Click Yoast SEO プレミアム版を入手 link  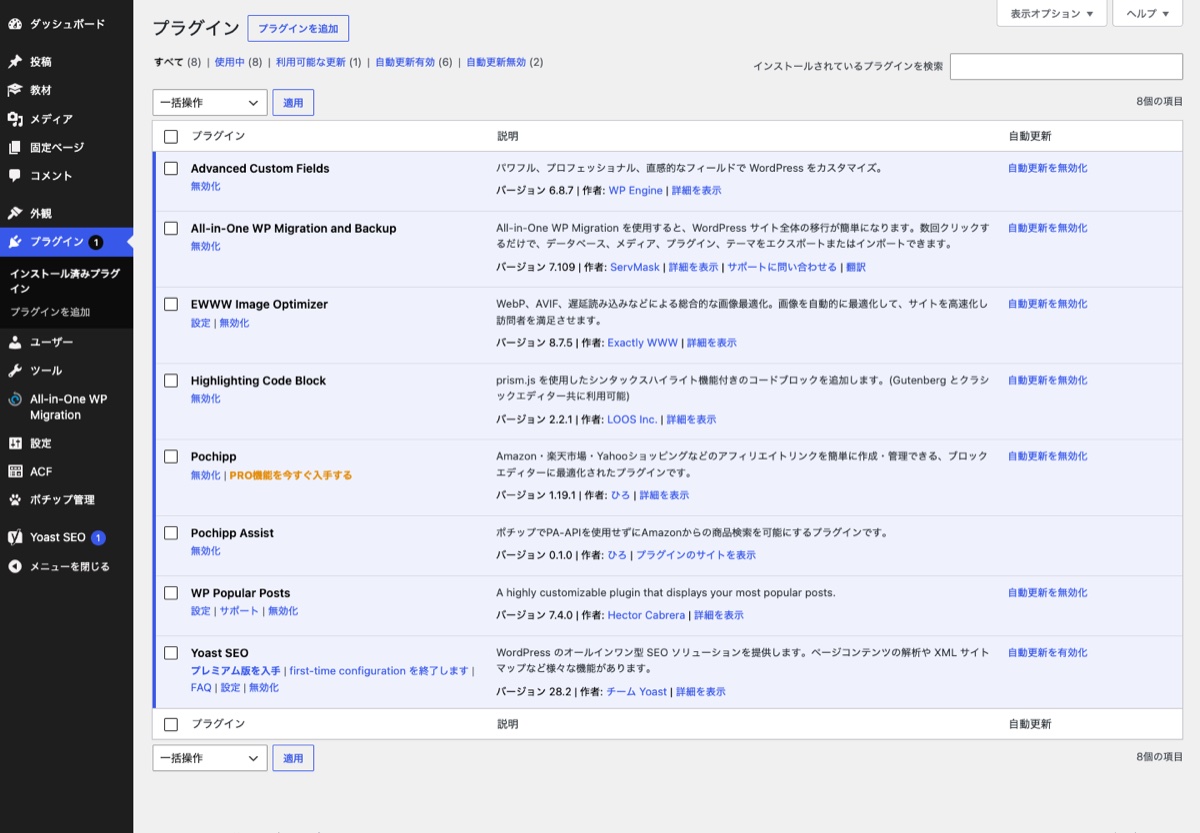tap(236, 671)
